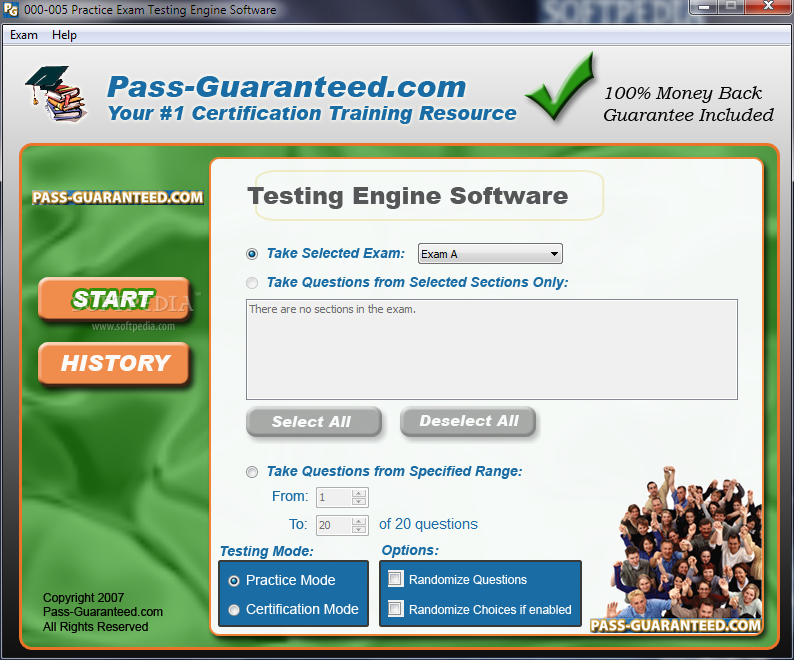794x660 pixels.
Task: Select Certification Mode radio button
Action: click(x=234, y=610)
